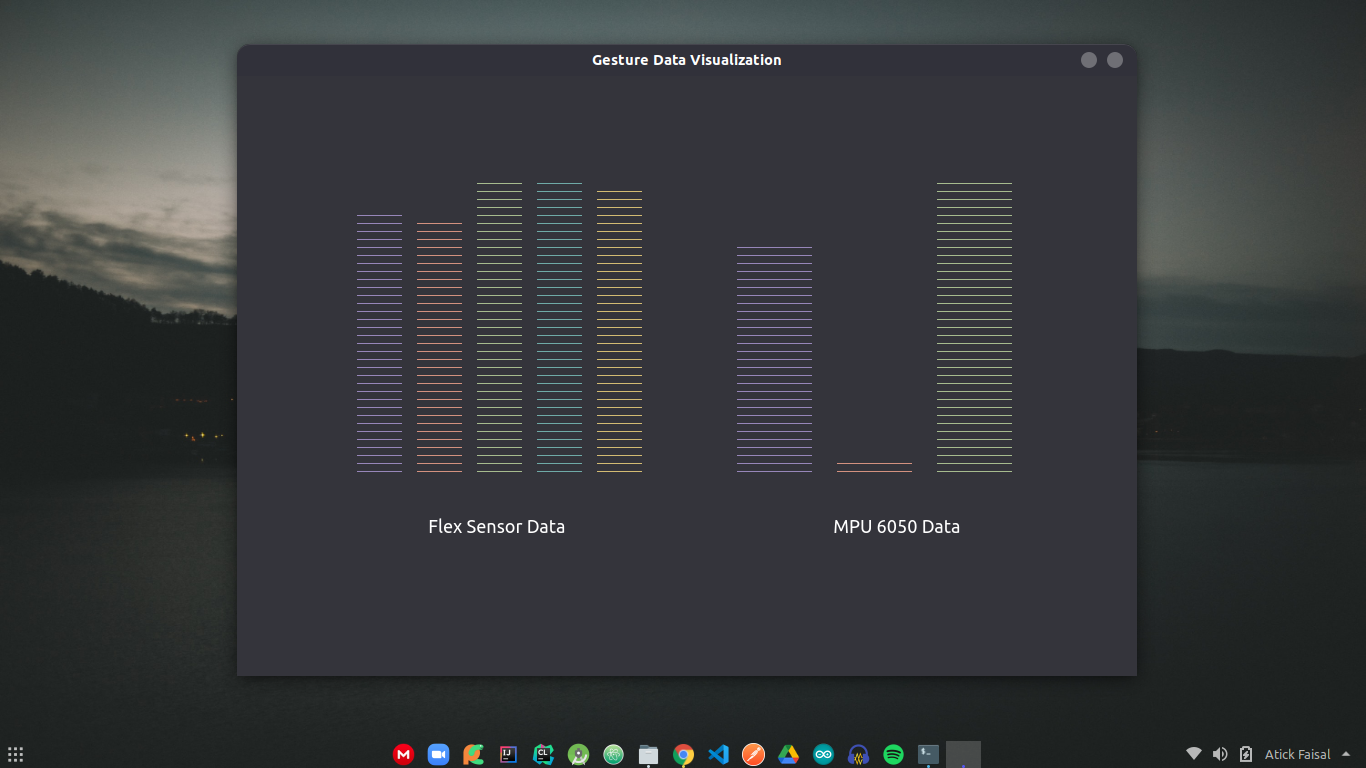Launch Postman from the dock

coord(753,755)
